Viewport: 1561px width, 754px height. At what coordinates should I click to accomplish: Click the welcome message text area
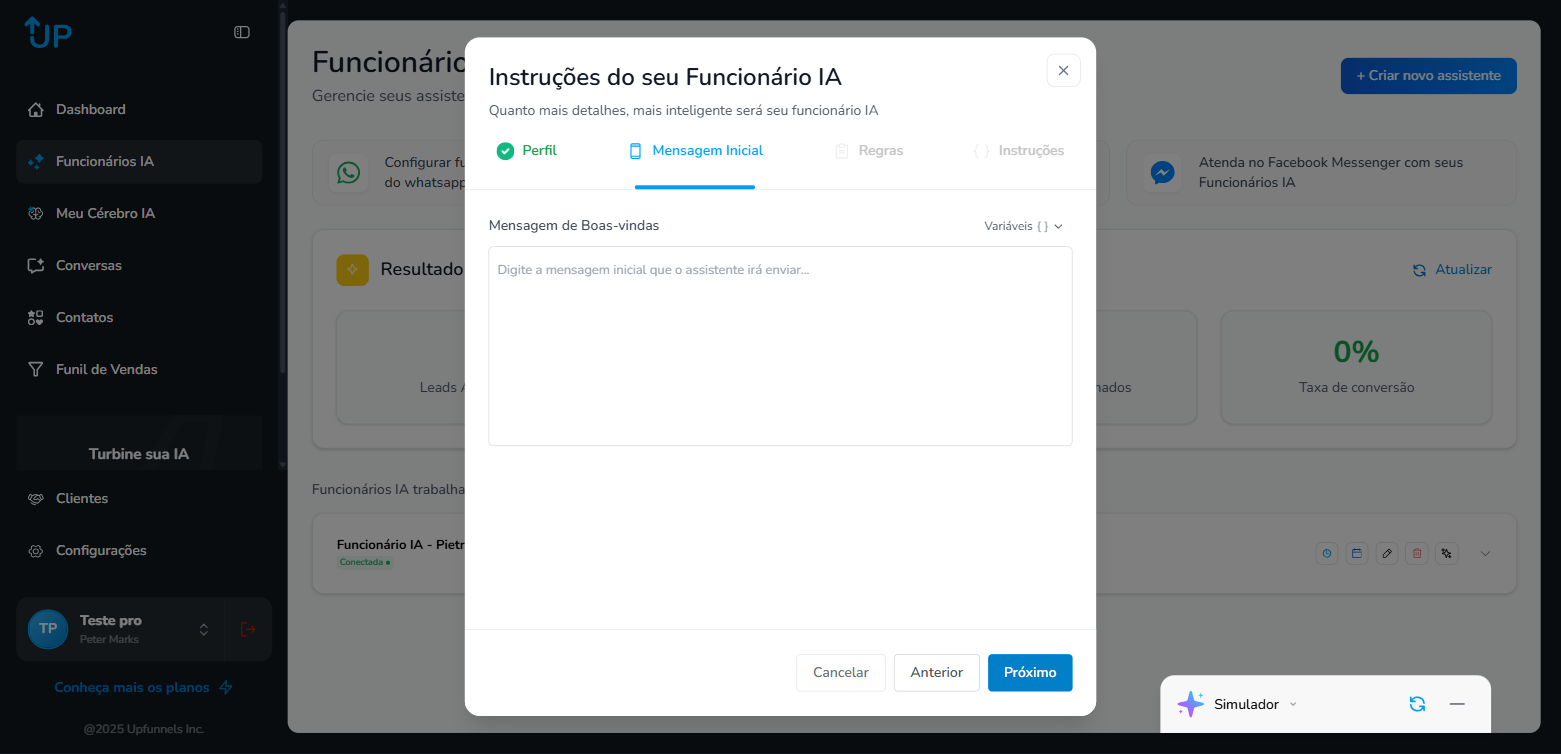click(780, 345)
